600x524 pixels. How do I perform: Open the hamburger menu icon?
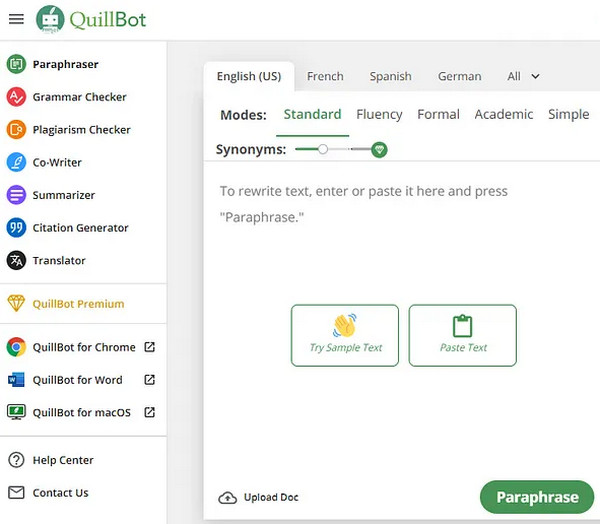[16, 19]
